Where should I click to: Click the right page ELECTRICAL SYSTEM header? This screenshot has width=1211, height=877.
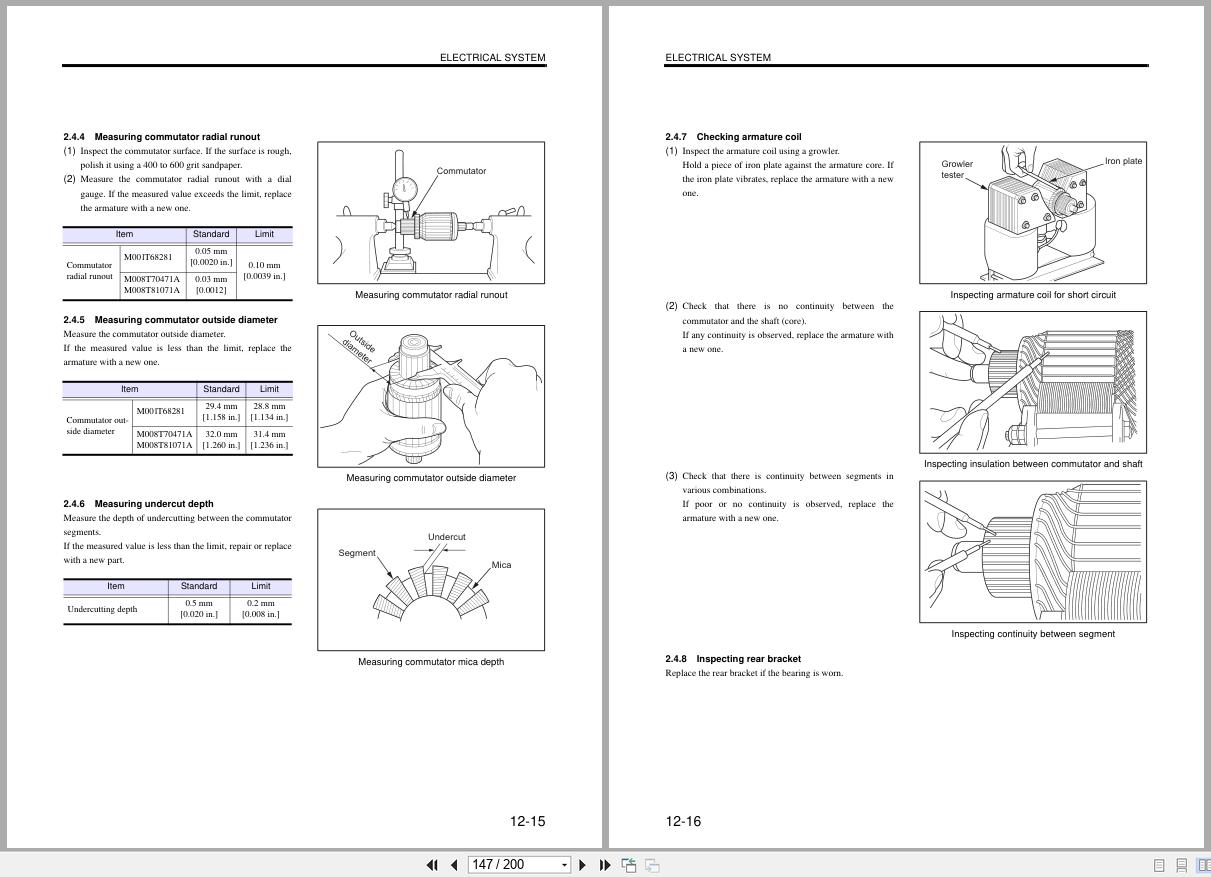coord(718,58)
